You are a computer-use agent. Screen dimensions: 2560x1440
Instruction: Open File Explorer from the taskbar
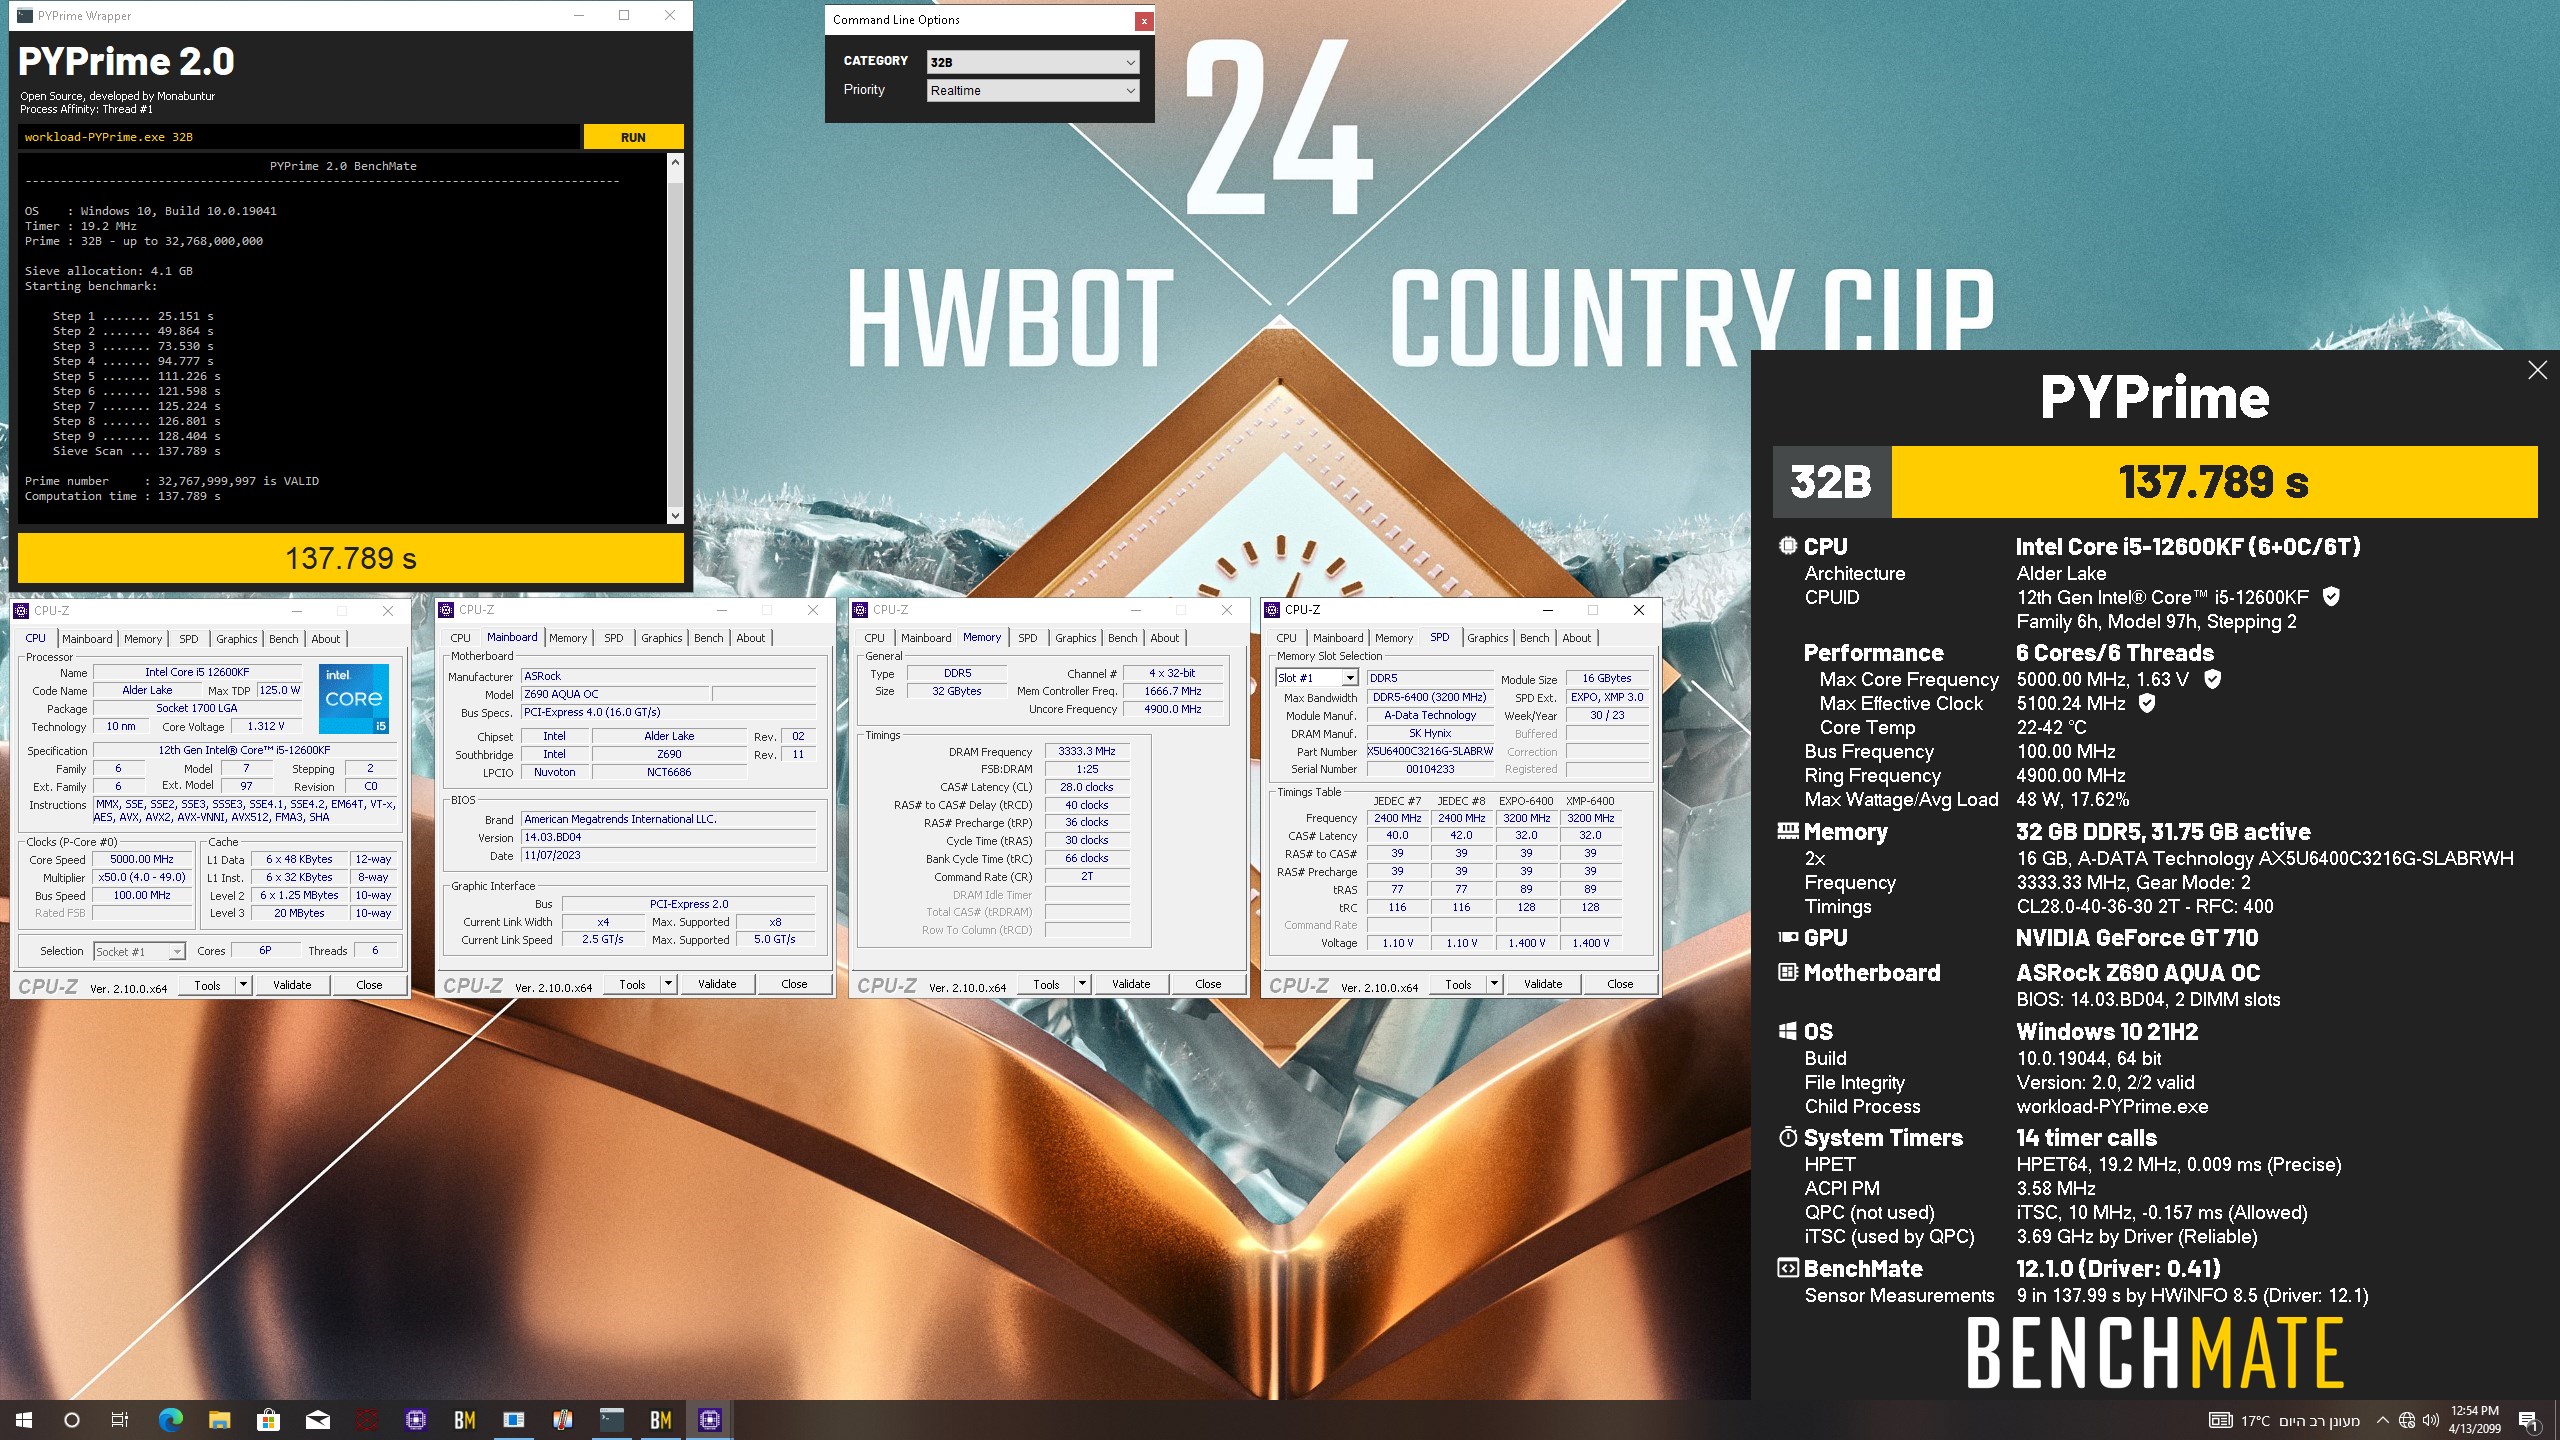[220, 1420]
